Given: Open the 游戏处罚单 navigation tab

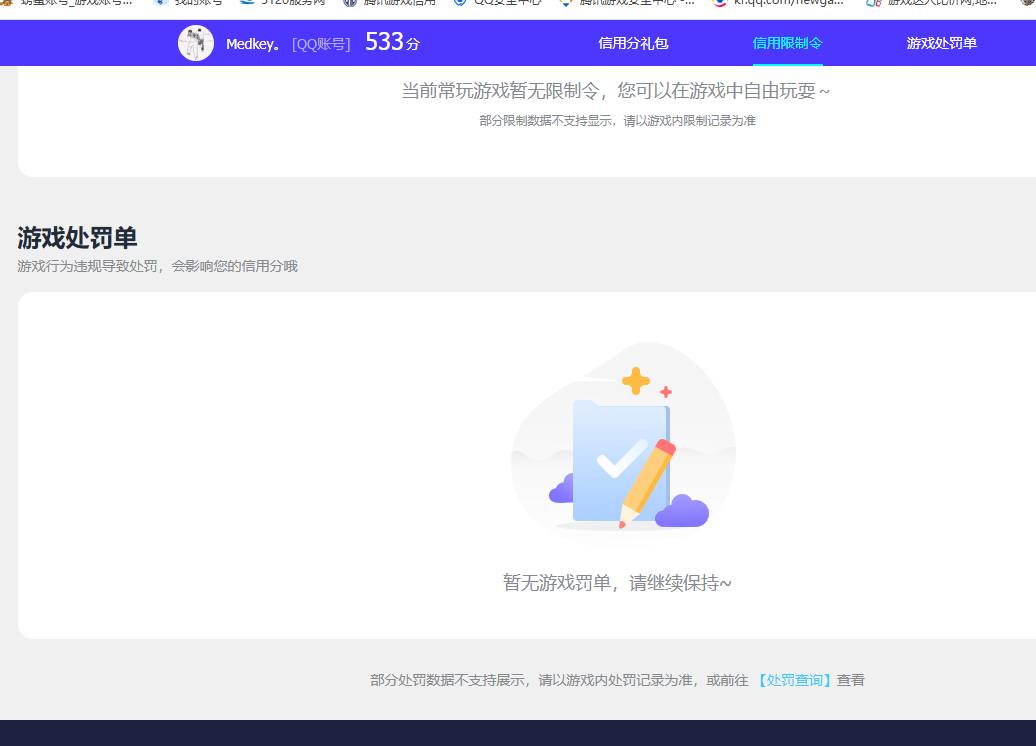Looking at the screenshot, I should (941, 43).
